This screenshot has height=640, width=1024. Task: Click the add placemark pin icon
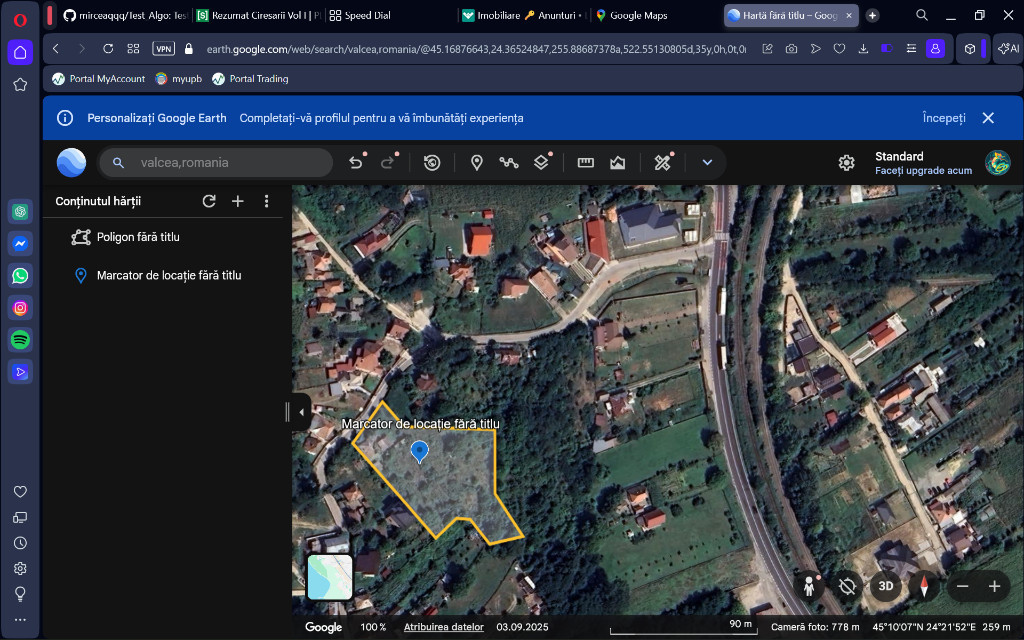[x=477, y=163]
